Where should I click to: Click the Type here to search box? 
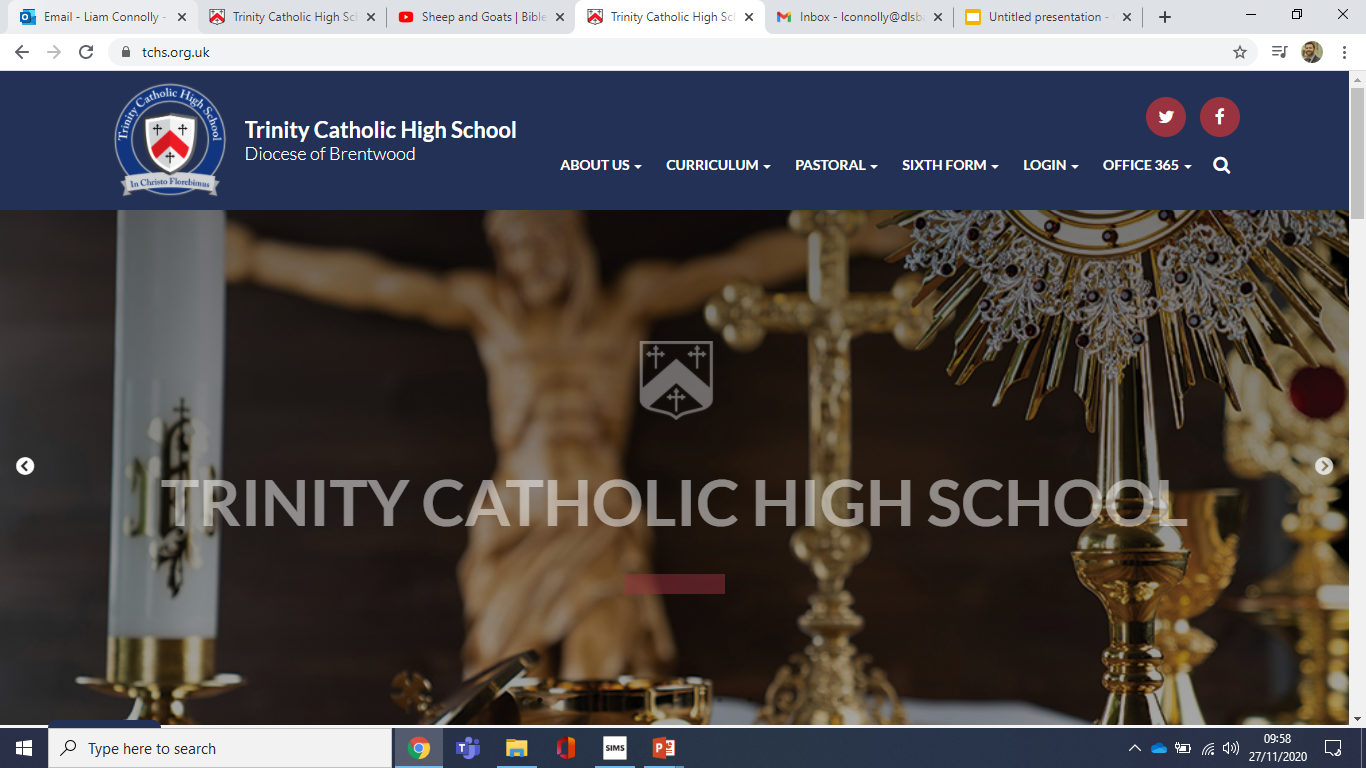[220, 748]
